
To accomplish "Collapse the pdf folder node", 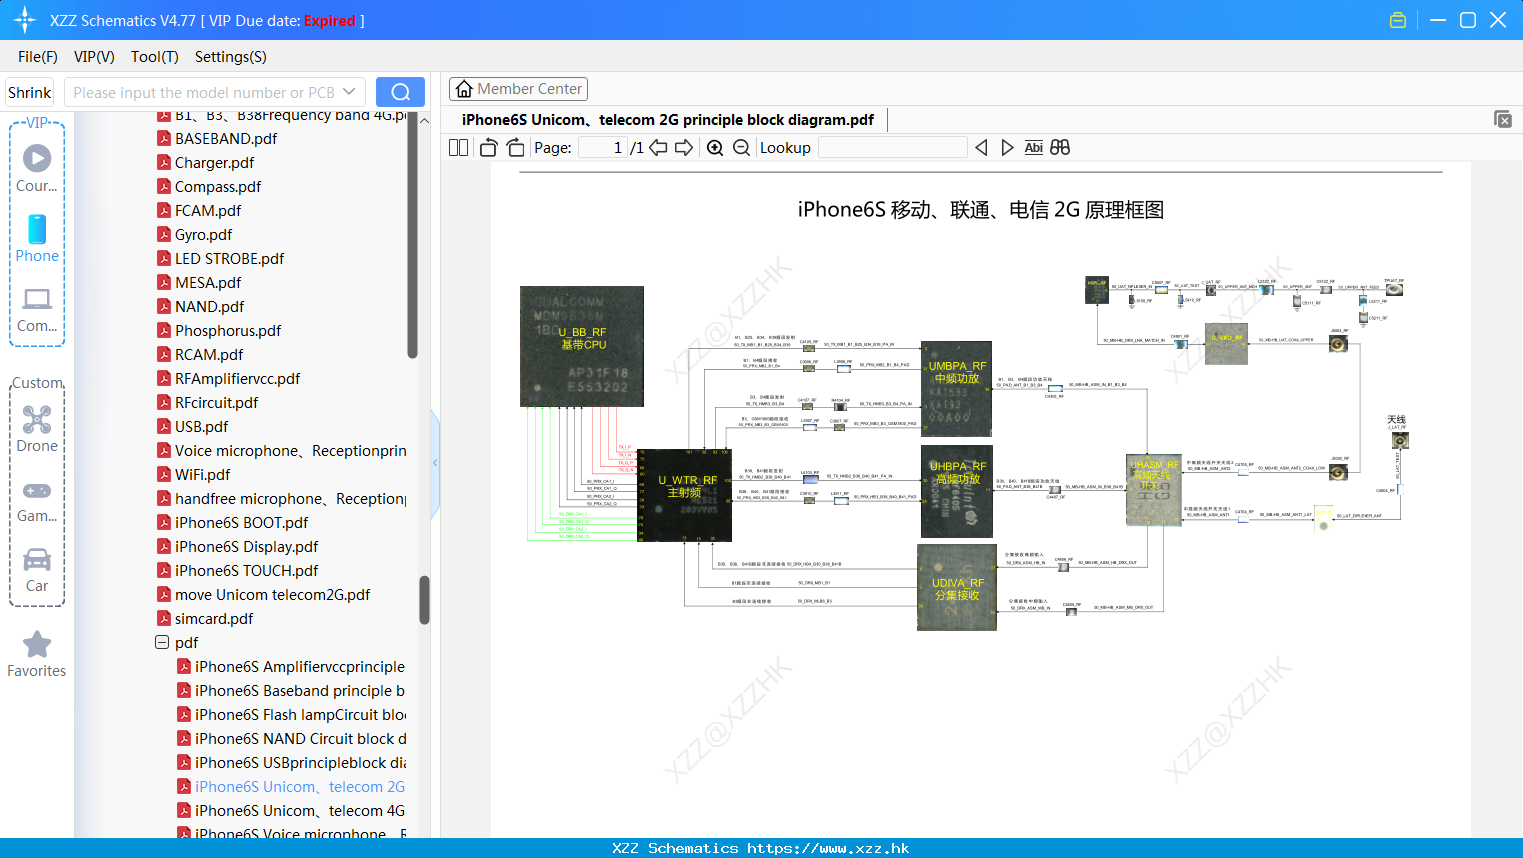I will pyautogui.click(x=162, y=642).
